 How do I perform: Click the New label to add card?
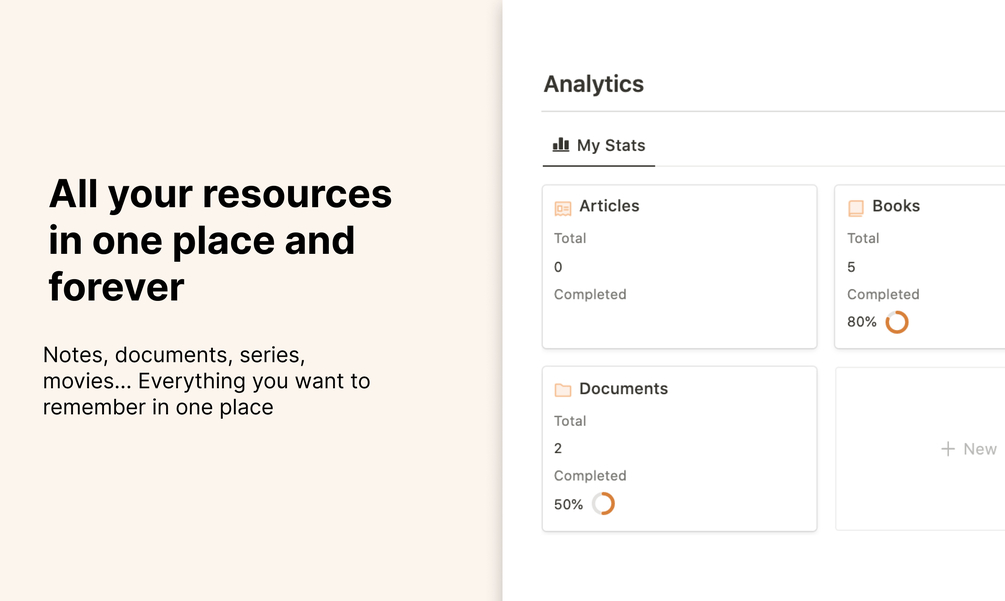point(980,450)
